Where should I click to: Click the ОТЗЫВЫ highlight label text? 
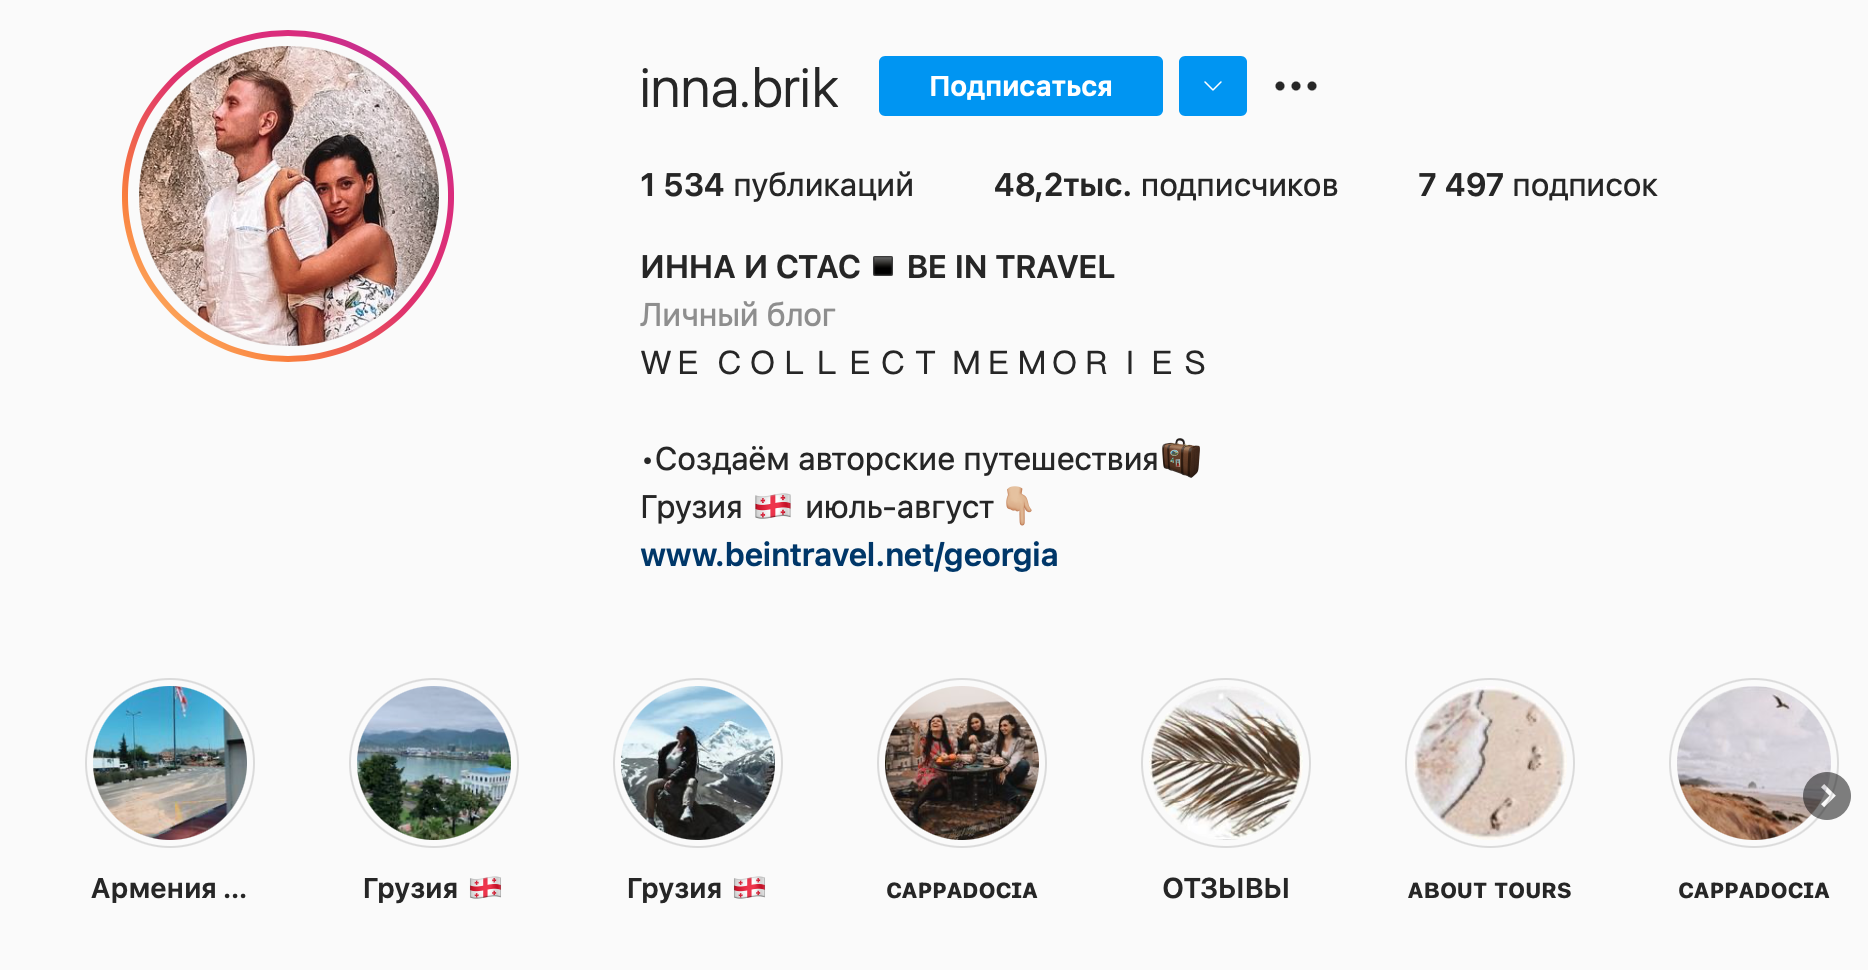pyautogui.click(x=1226, y=889)
